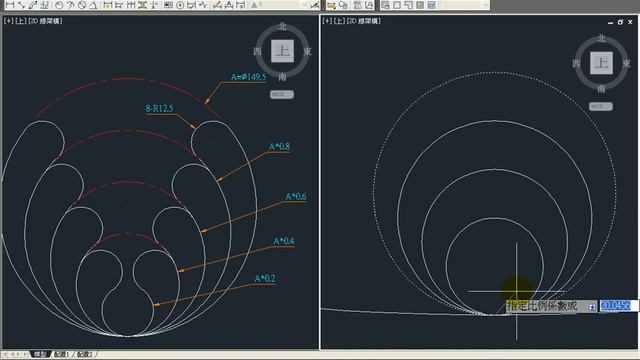Select the Radius dimension tool
The width and height of the screenshot is (640, 360).
pyautogui.click(x=59, y=5)
